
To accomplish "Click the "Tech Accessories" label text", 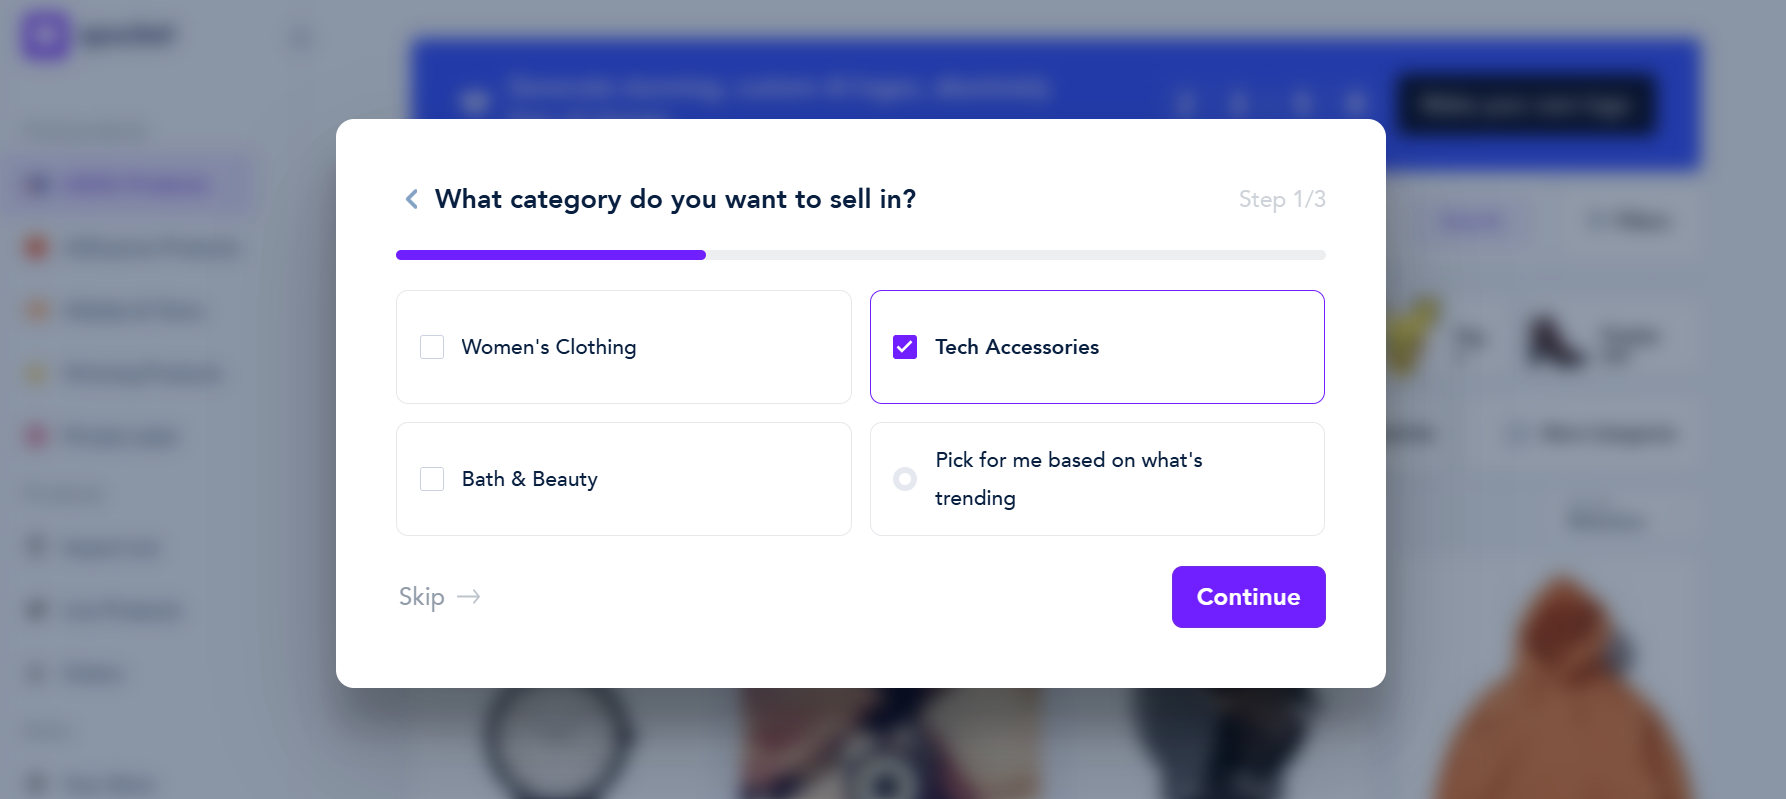I will click(1017, 347).
